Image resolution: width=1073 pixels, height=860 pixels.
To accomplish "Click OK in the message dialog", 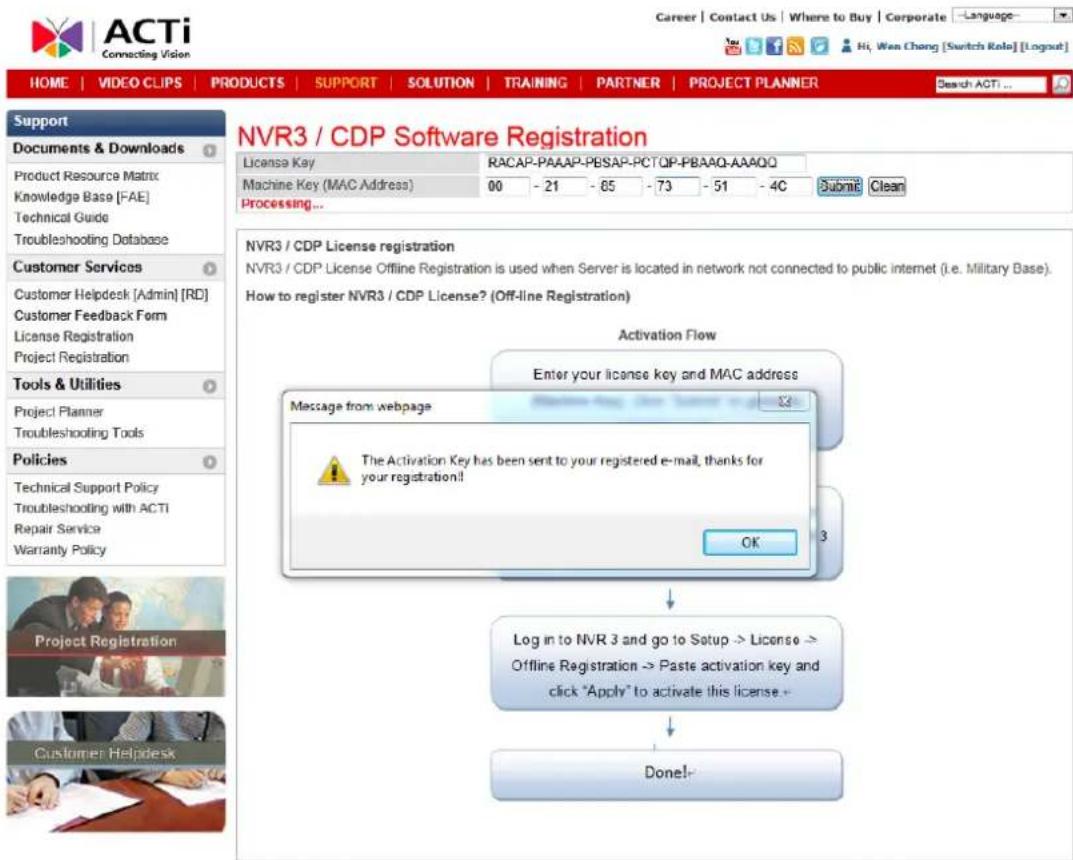I will 750,543.
